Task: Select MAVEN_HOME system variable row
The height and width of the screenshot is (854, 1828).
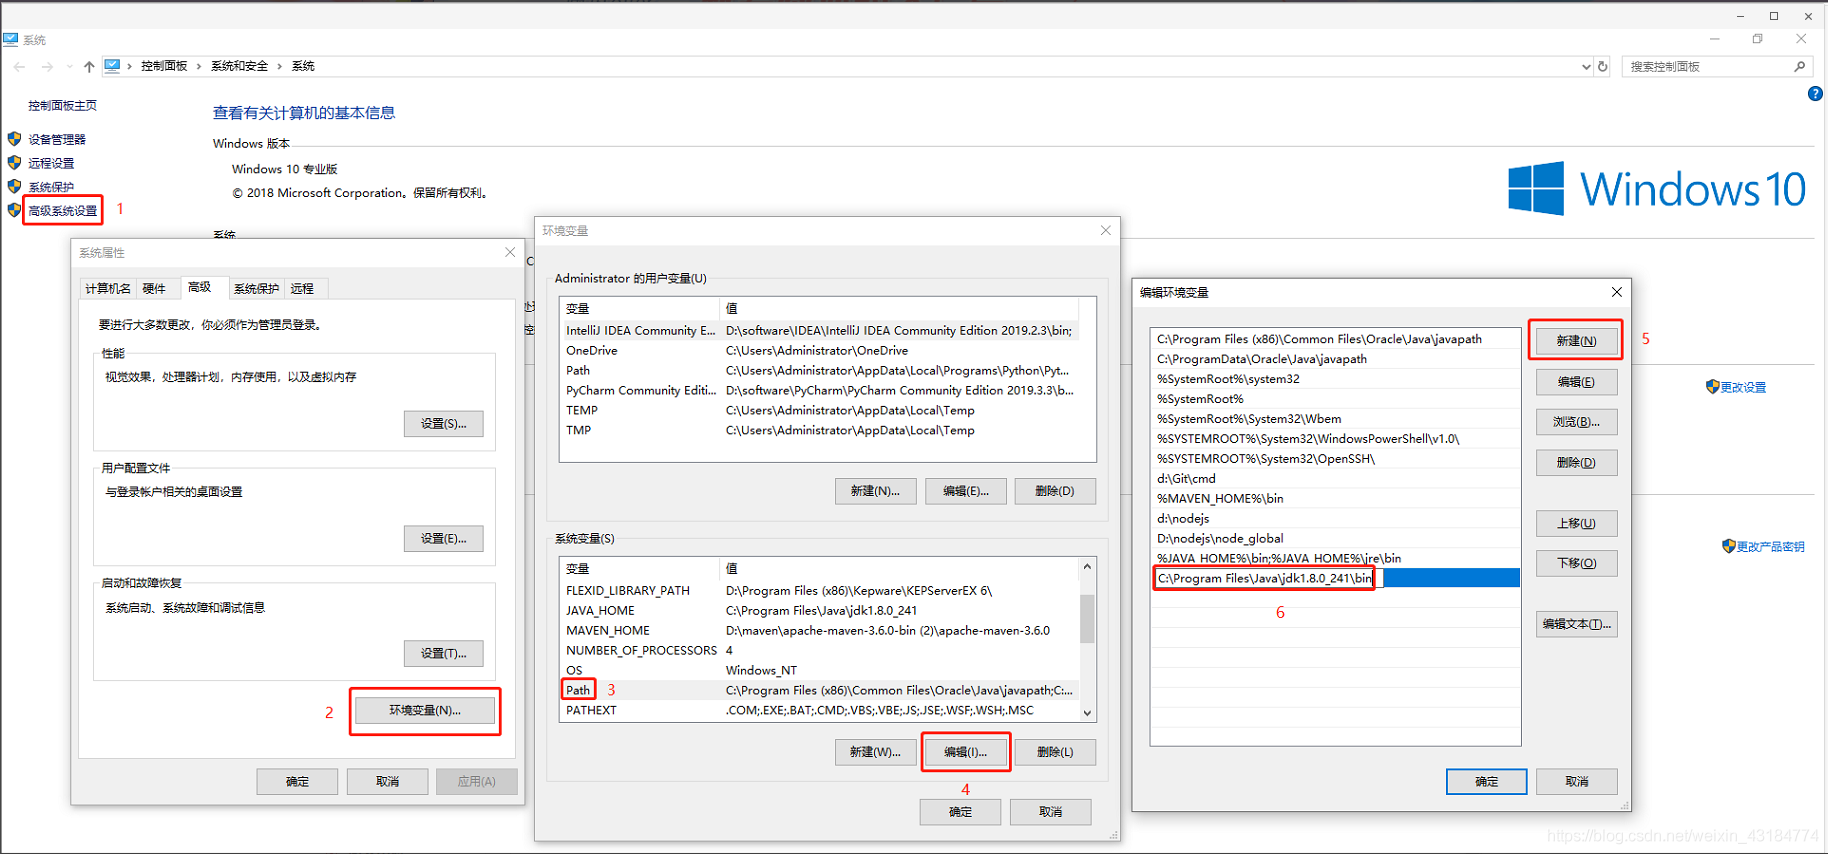Action: (820, 630)
